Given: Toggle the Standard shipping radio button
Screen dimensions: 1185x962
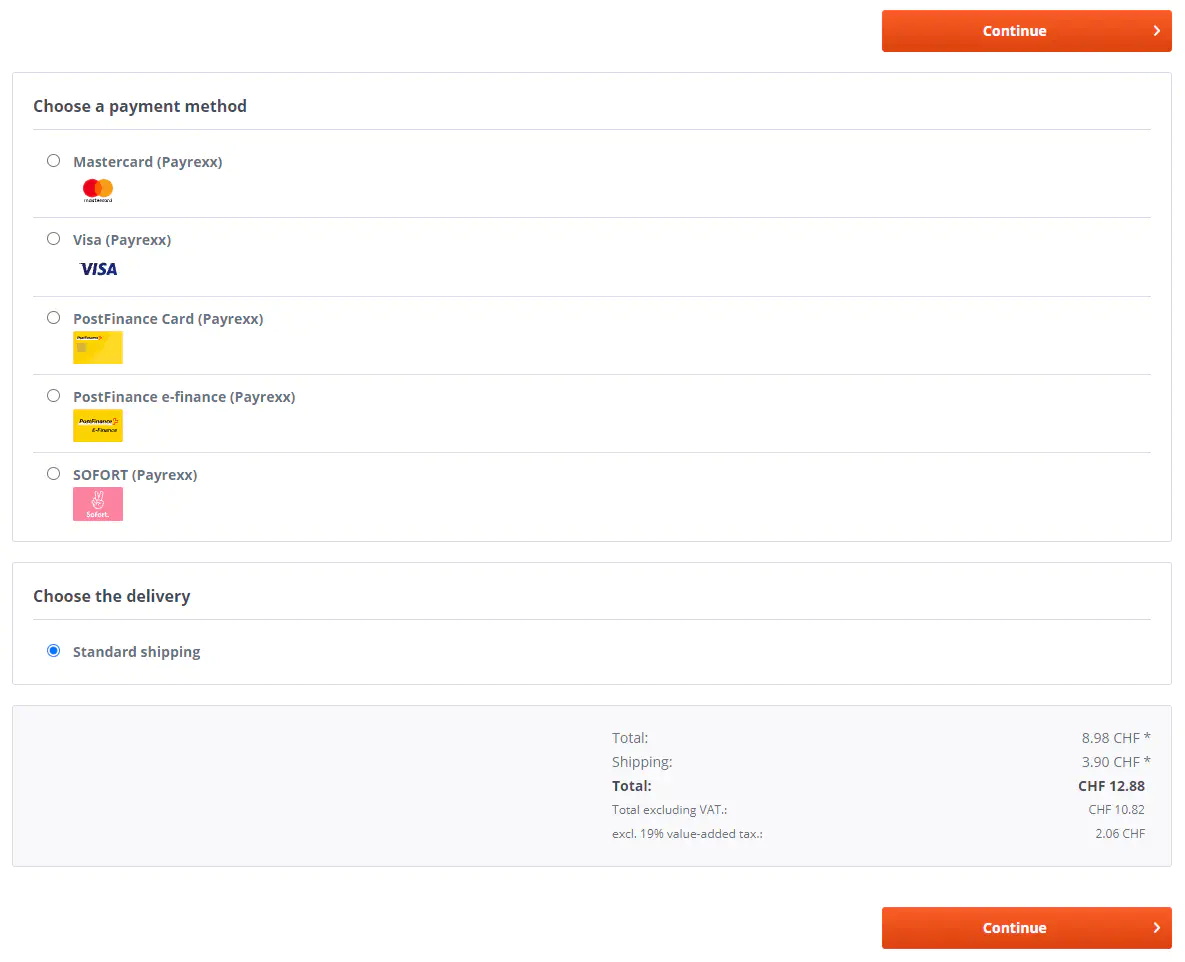Looking at the screenshot, I should [x=54, y=651].
